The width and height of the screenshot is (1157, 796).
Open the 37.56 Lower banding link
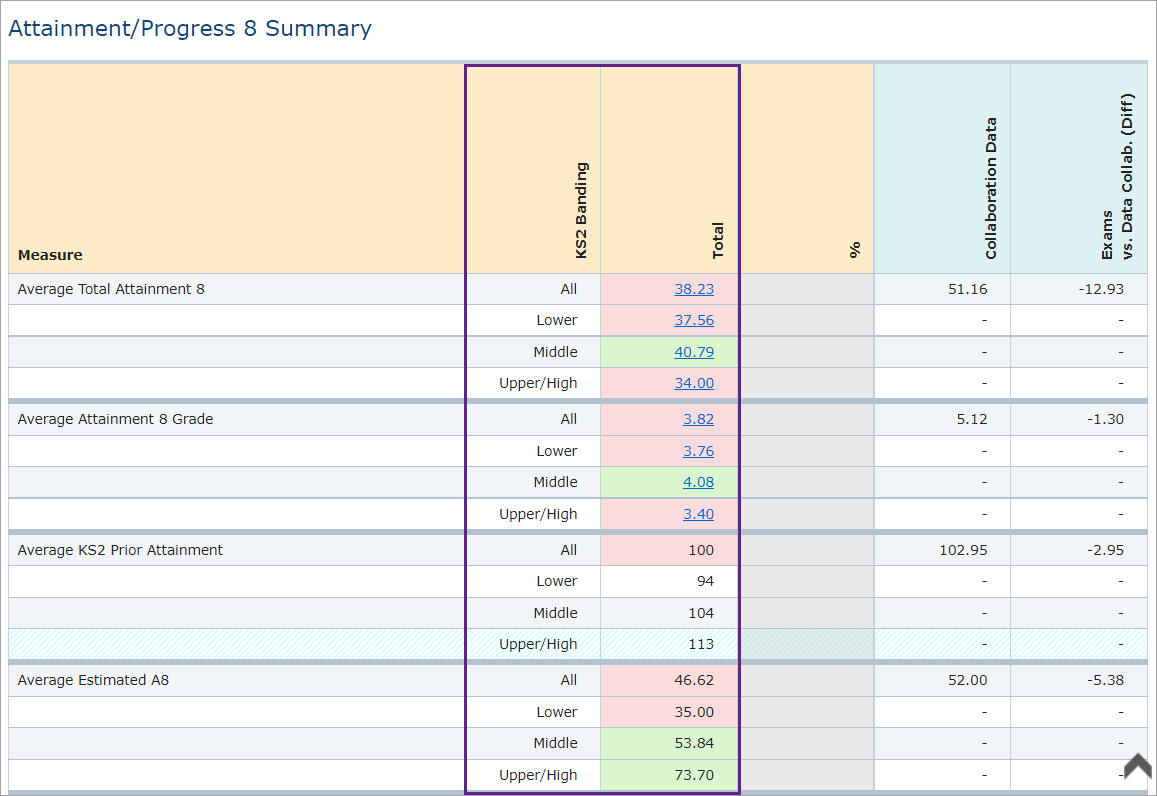tap(693, 320)
